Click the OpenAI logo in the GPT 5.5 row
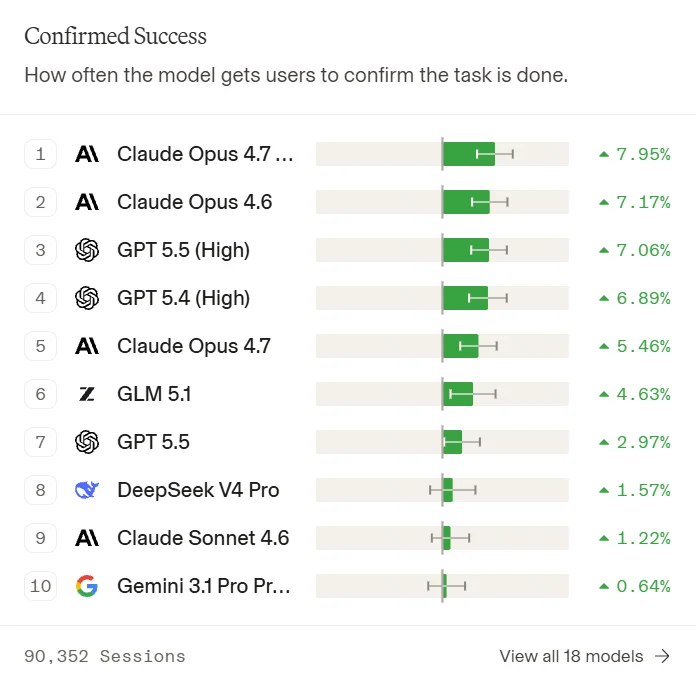This screenshot has width=696, height=682. click(x=87, y=442)
